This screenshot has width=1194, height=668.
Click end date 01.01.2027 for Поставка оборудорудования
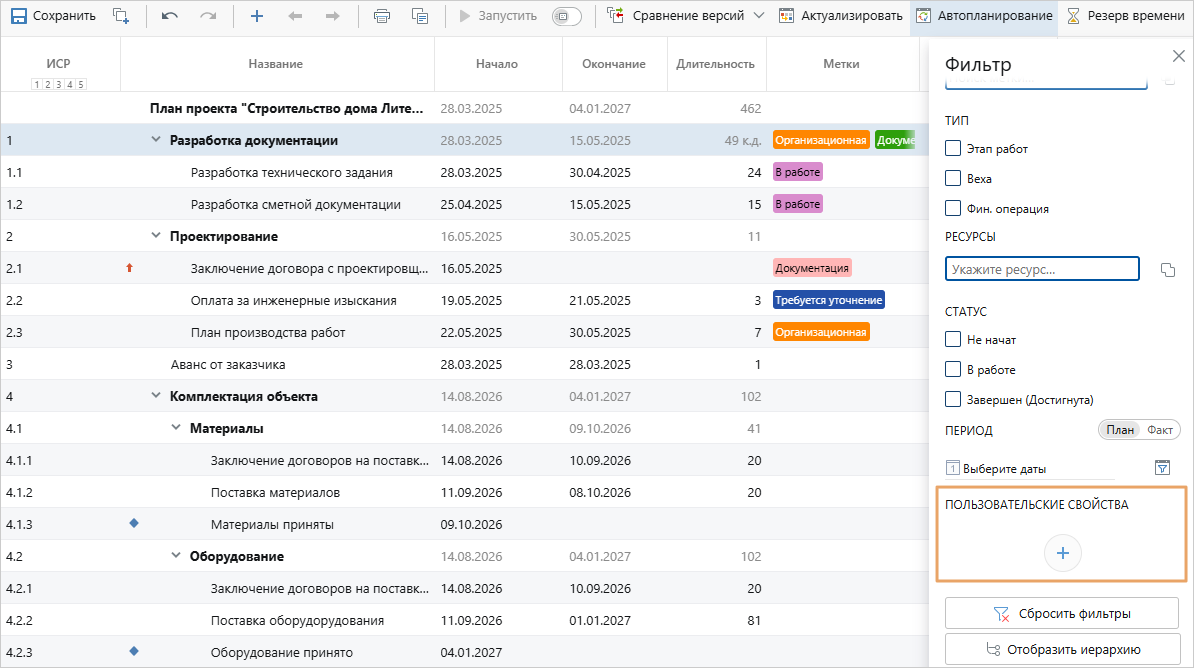600,620
